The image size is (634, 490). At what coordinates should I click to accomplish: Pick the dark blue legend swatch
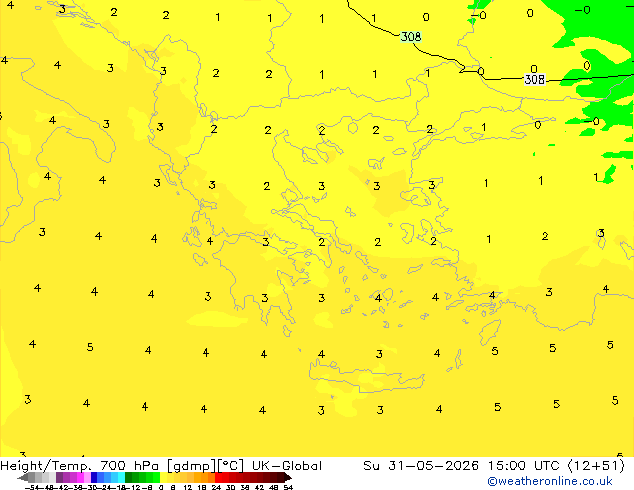94,477
